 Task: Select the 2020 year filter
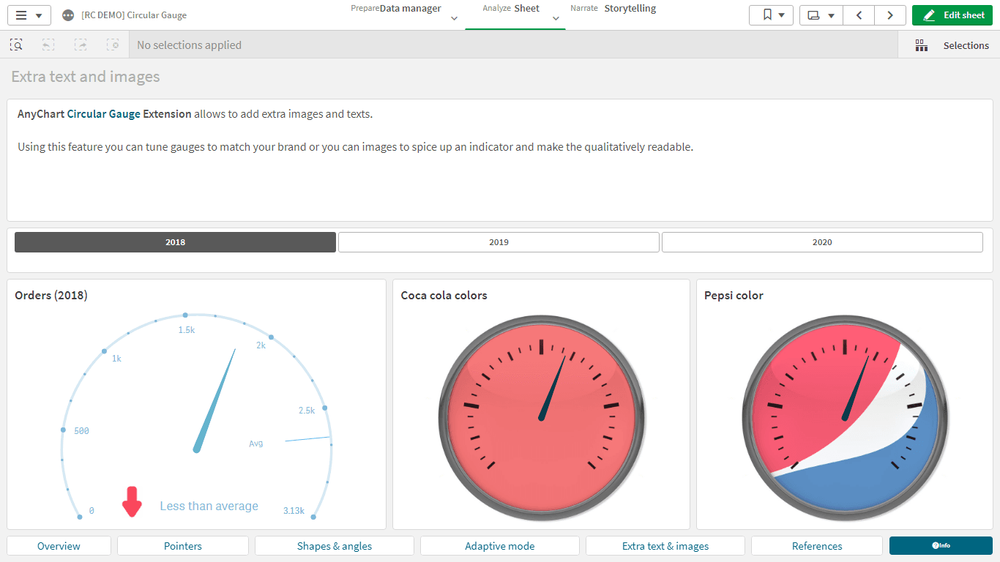(822, 242)
